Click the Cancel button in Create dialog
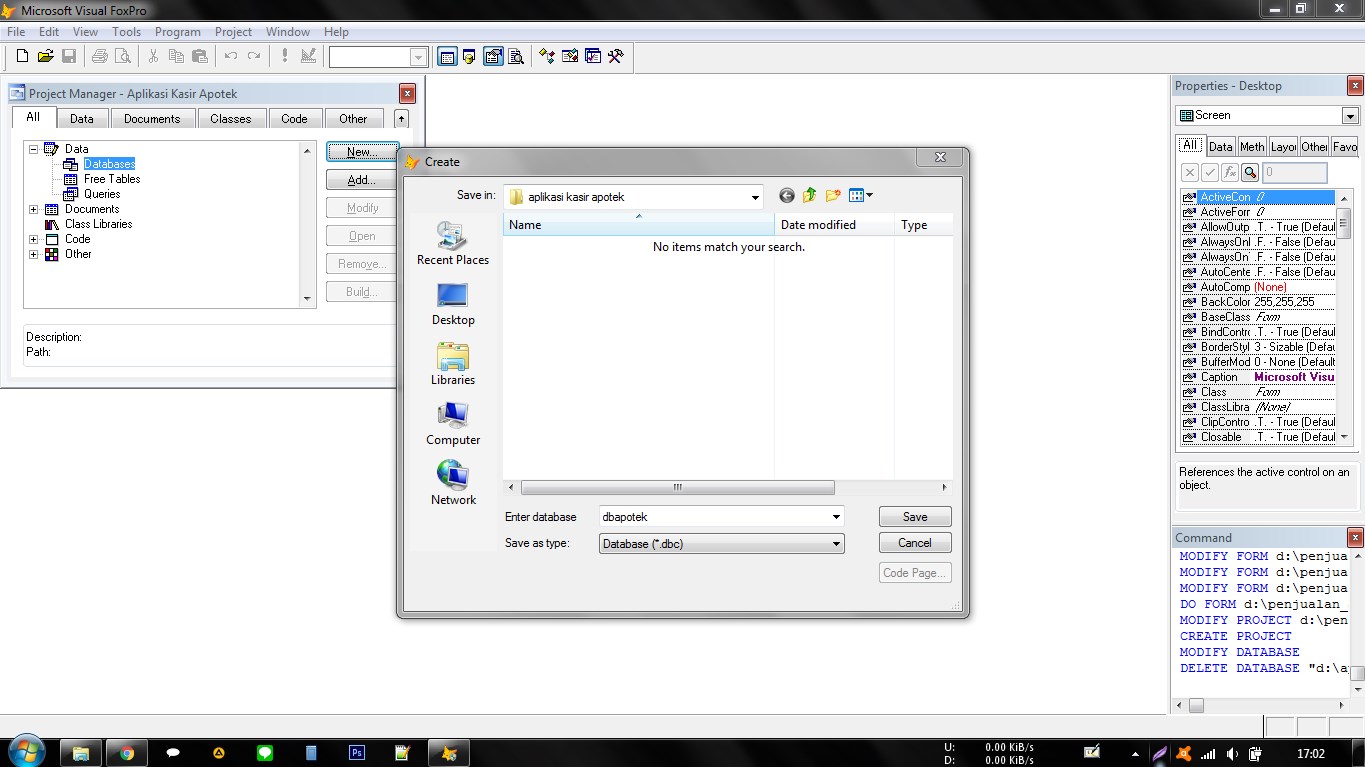 (915, 543)
